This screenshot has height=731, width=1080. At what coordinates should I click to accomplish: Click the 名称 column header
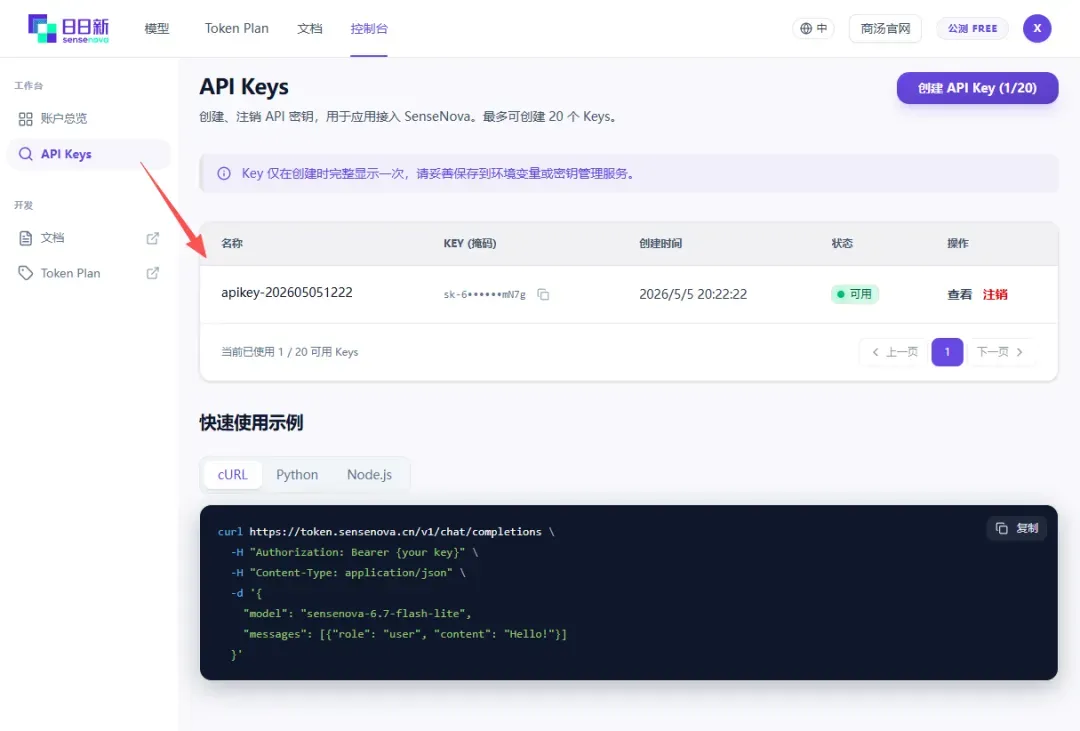pyautogui.click(x=231, y=243)
